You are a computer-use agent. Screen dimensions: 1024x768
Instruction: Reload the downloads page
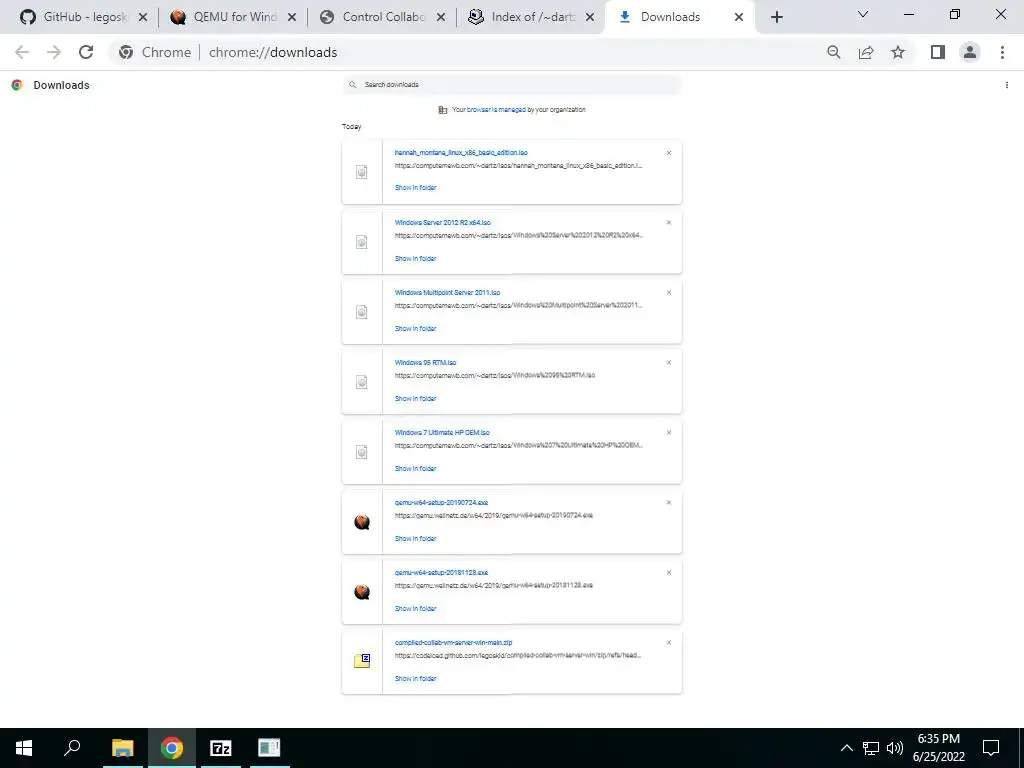(x=86, y=52)
